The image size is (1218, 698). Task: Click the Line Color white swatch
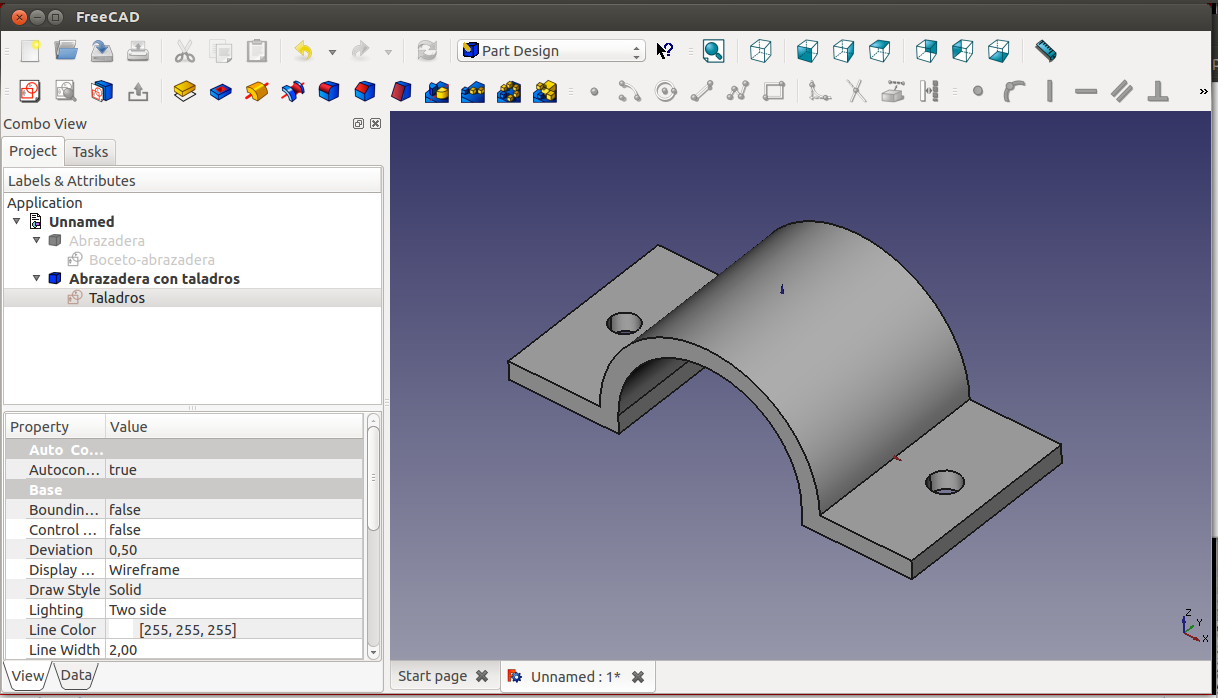point(121,630)
